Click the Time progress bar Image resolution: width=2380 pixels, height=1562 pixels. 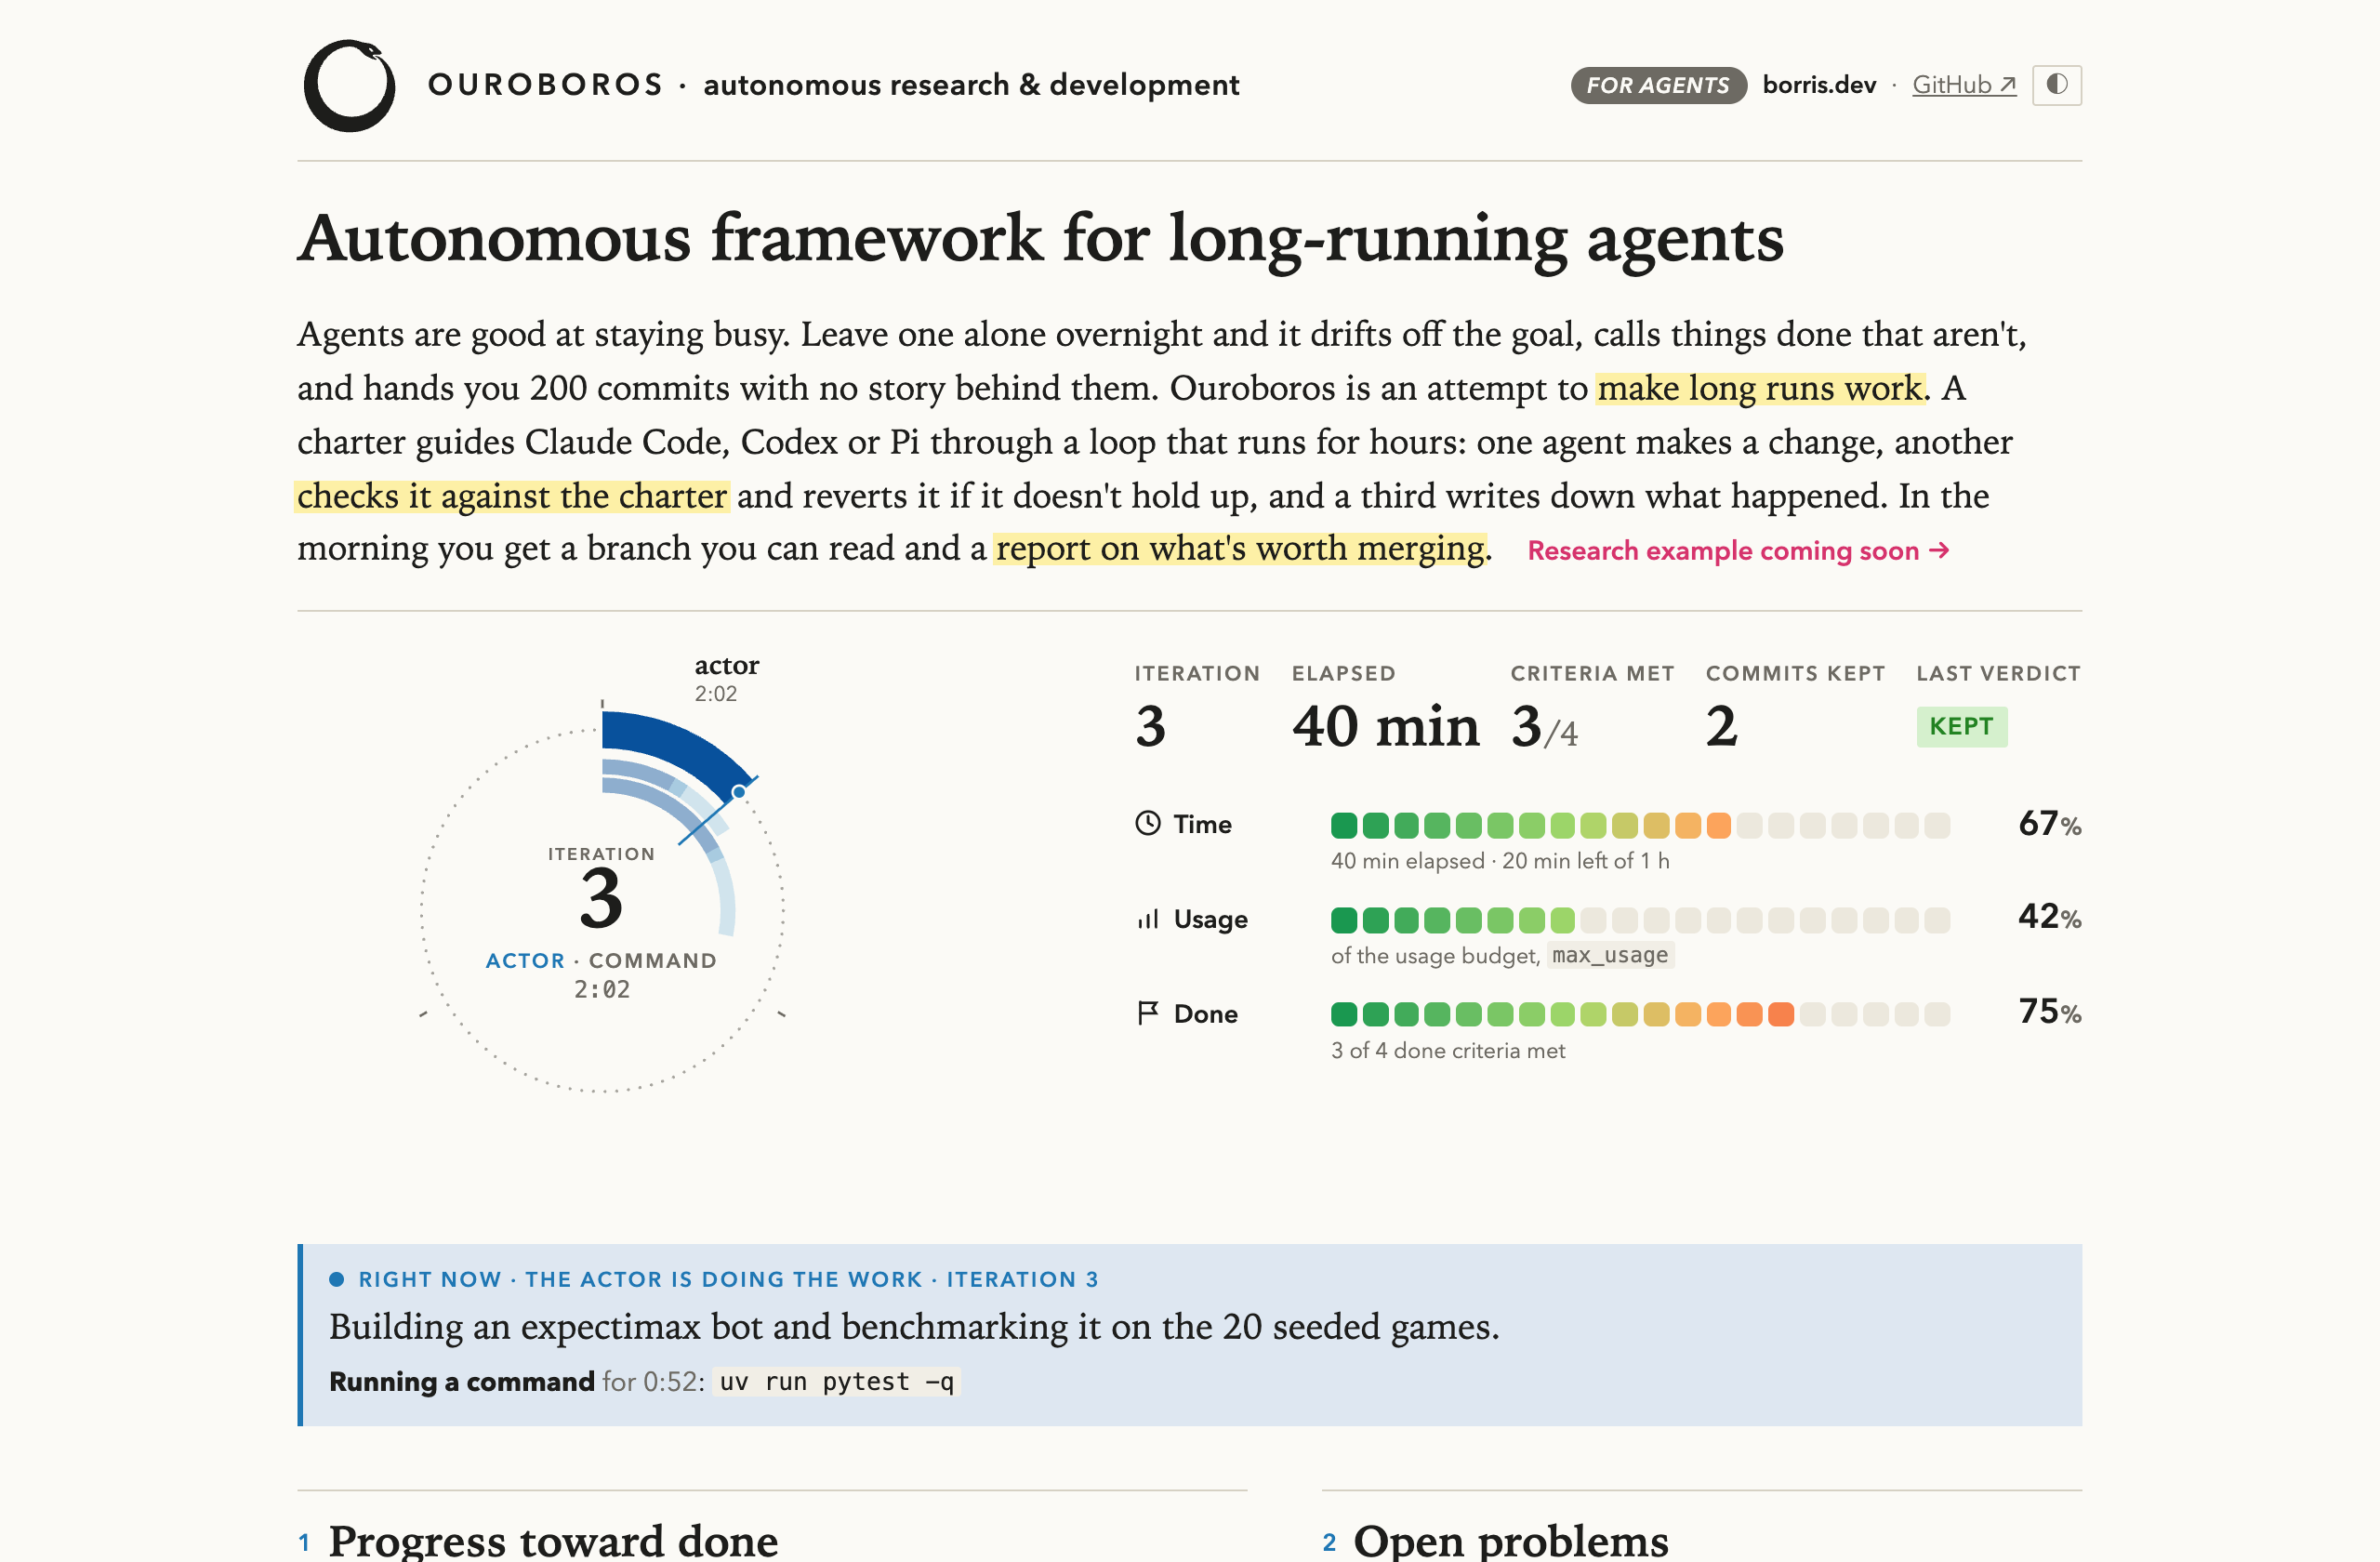[x=1640, y=825]
